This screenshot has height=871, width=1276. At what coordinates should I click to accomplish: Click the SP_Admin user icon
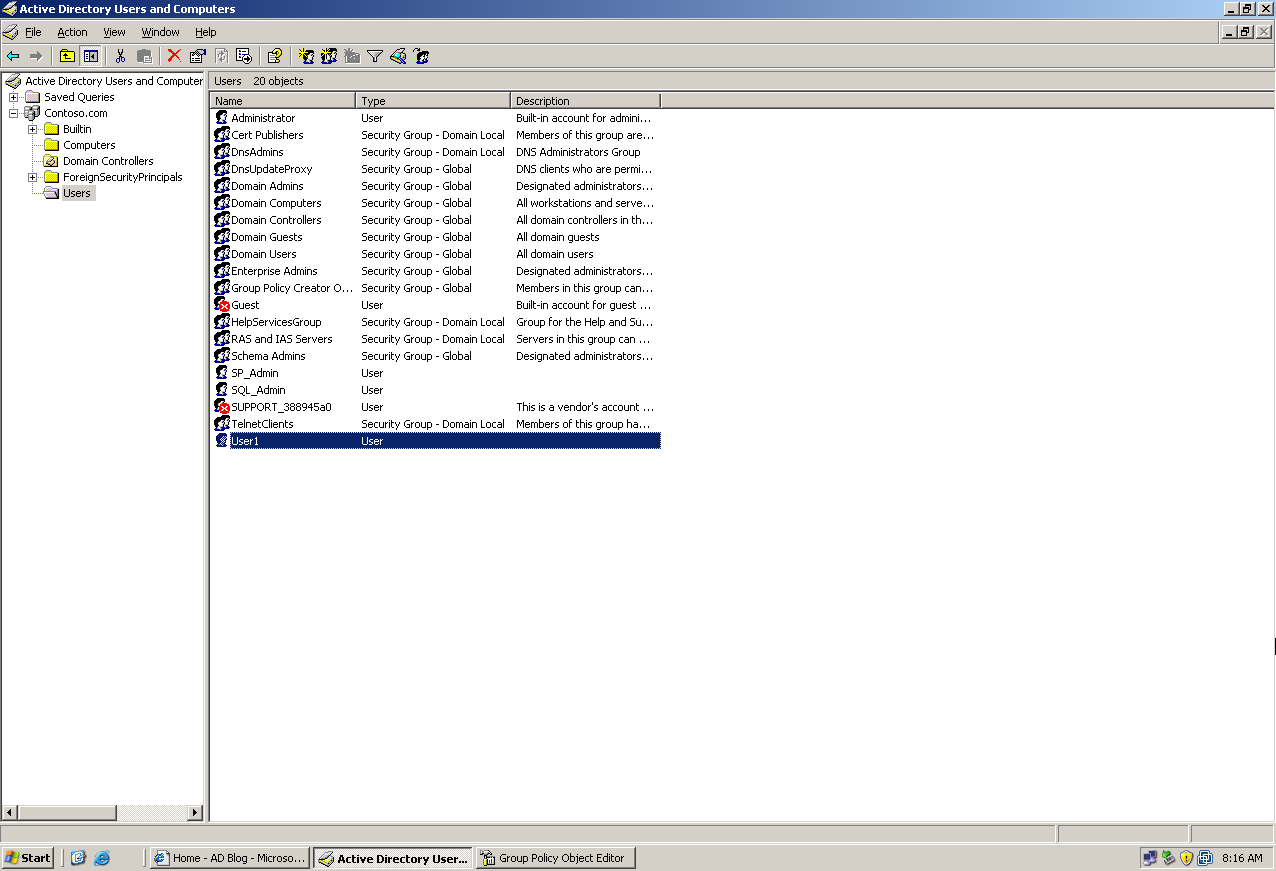pos(222,373)
